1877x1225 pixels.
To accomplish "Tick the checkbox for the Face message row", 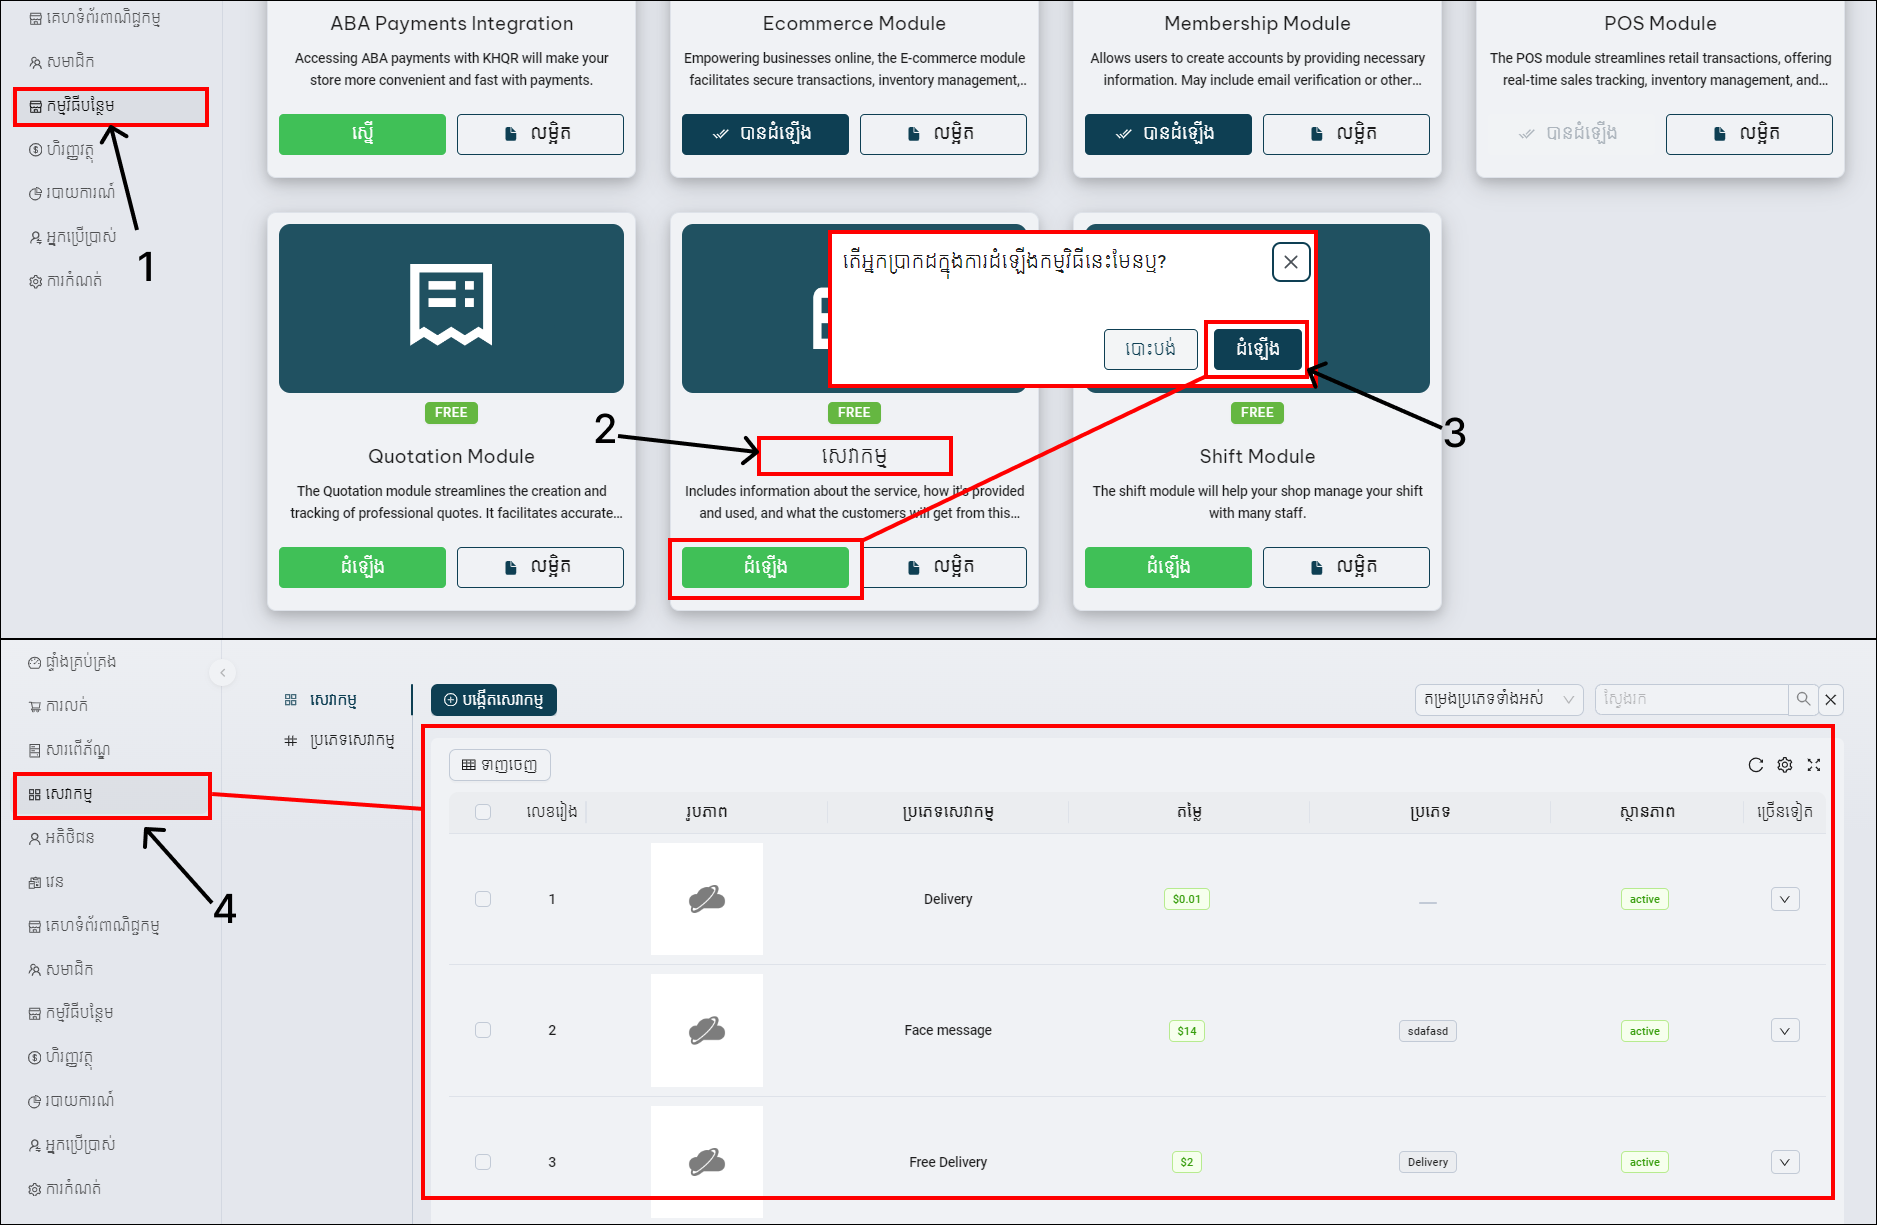I will tap(483, 1030).
